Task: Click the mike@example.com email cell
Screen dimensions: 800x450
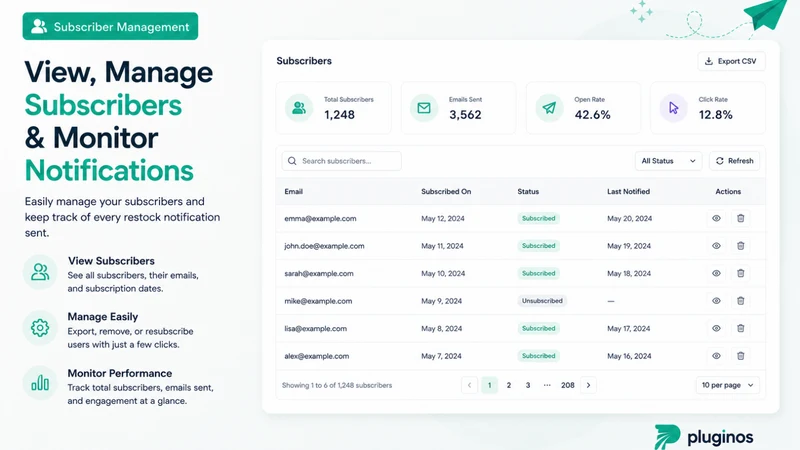Action: [x=318, y=301]
